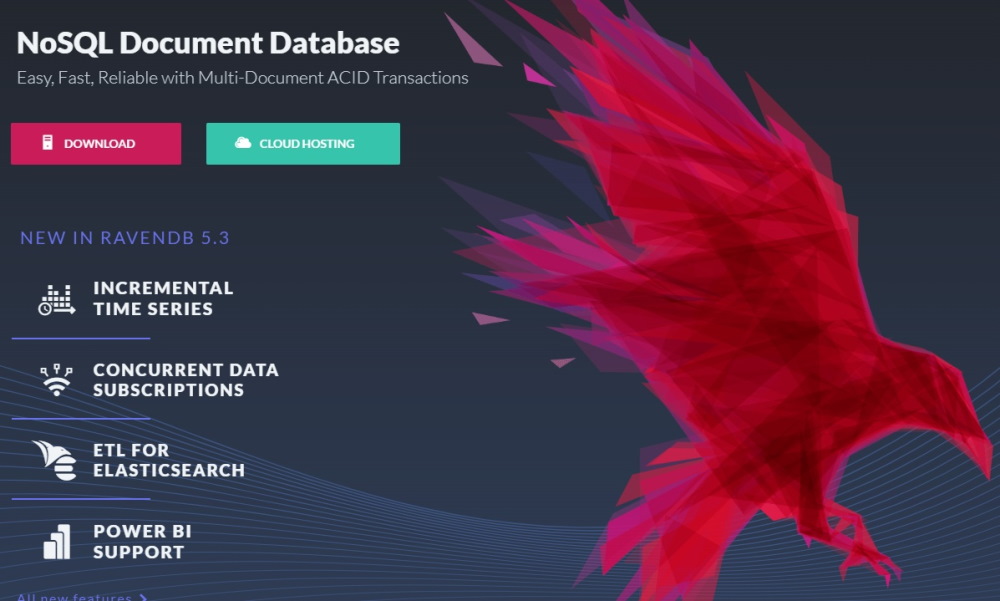Viewport: 1000px width, 601px height.
Task: Click the 'NoSQL Document Database' headline
Action: [208, 43]
